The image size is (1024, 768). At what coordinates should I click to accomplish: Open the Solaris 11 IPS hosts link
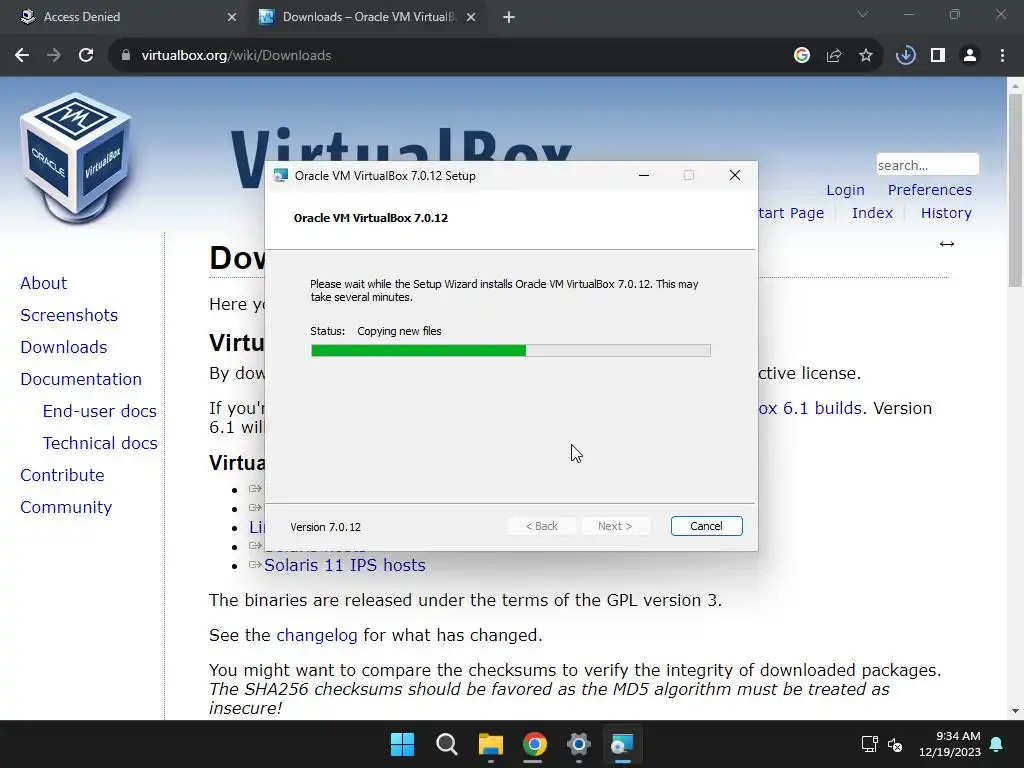tap(345, 566)
